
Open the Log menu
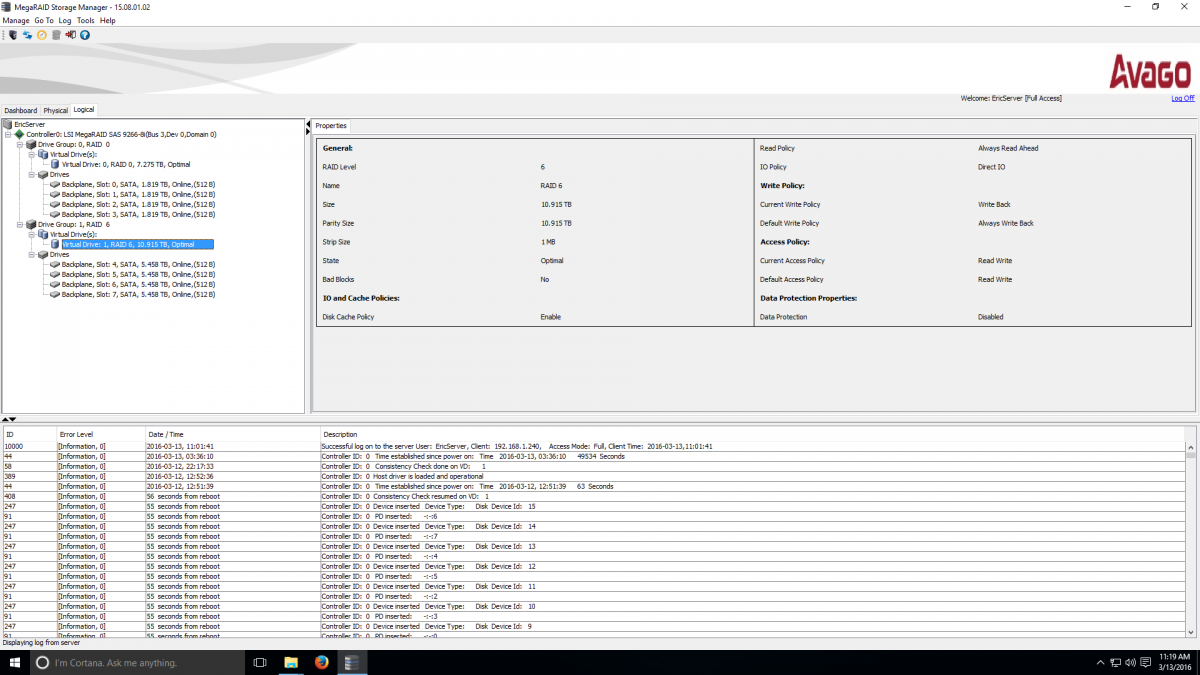(65, 20)
